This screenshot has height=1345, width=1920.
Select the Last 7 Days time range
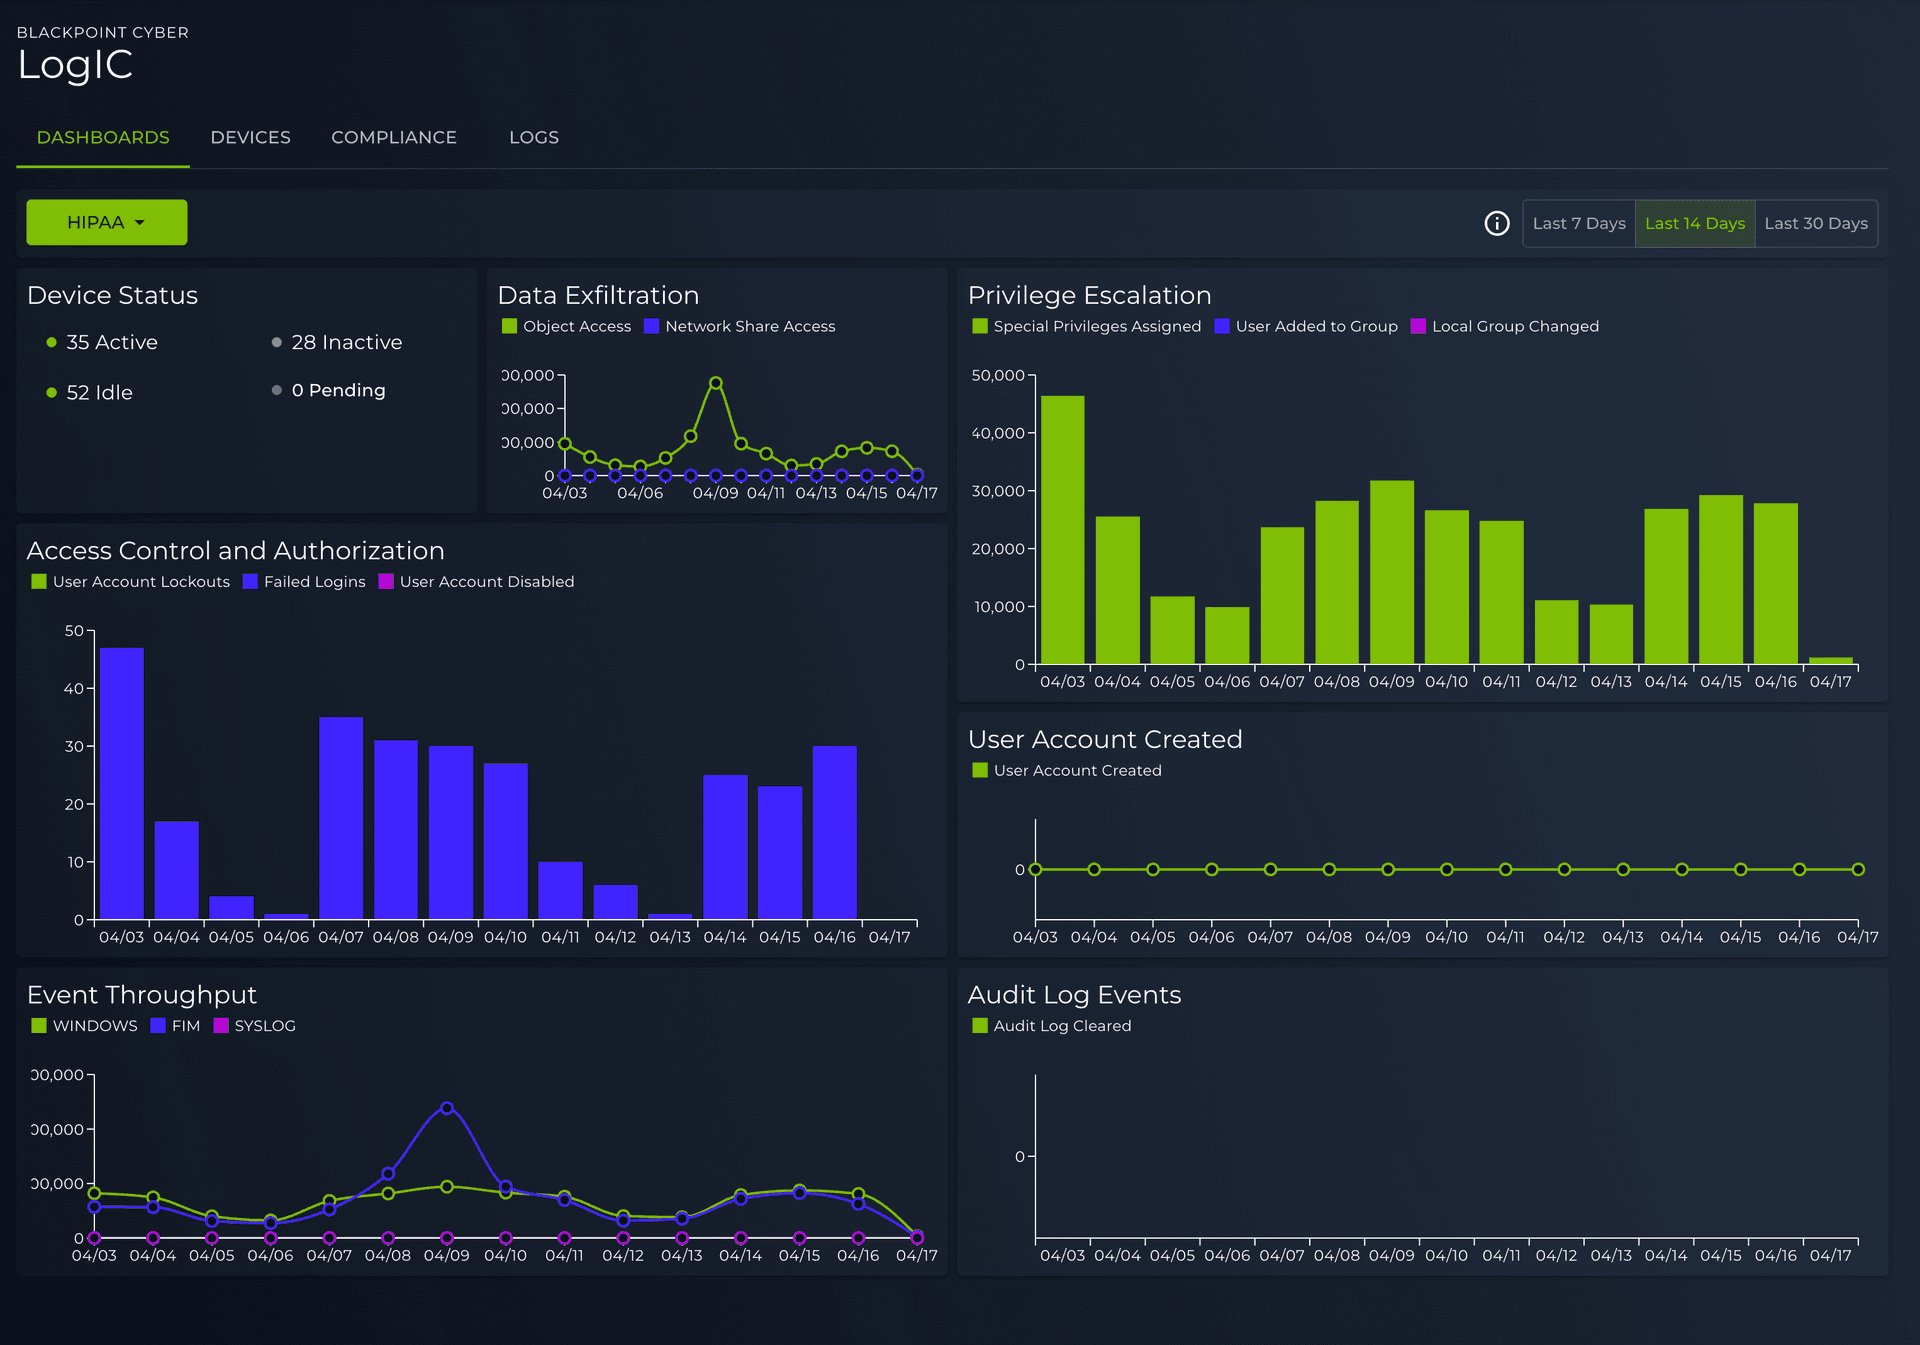point(1578,223)
